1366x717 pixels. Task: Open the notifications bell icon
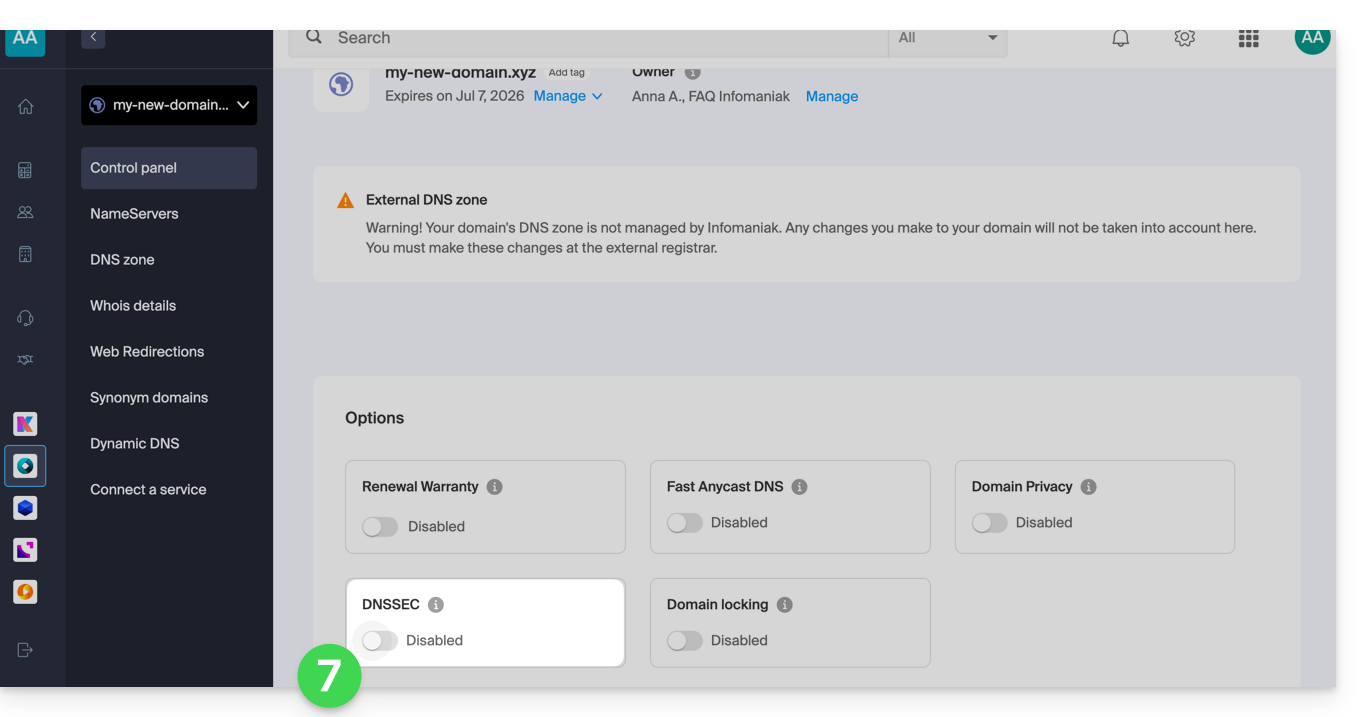[1121, 38]
